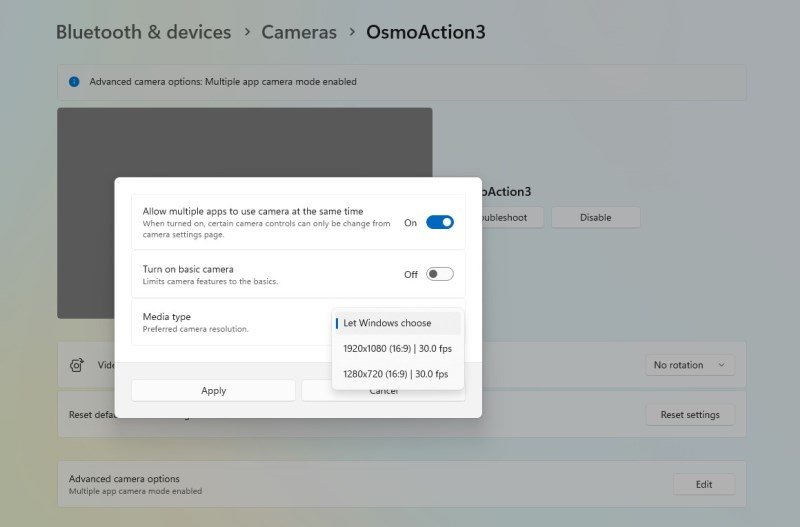
Task: Click the chevron before OsmoAction3
Action: click(x=351, y=32)
